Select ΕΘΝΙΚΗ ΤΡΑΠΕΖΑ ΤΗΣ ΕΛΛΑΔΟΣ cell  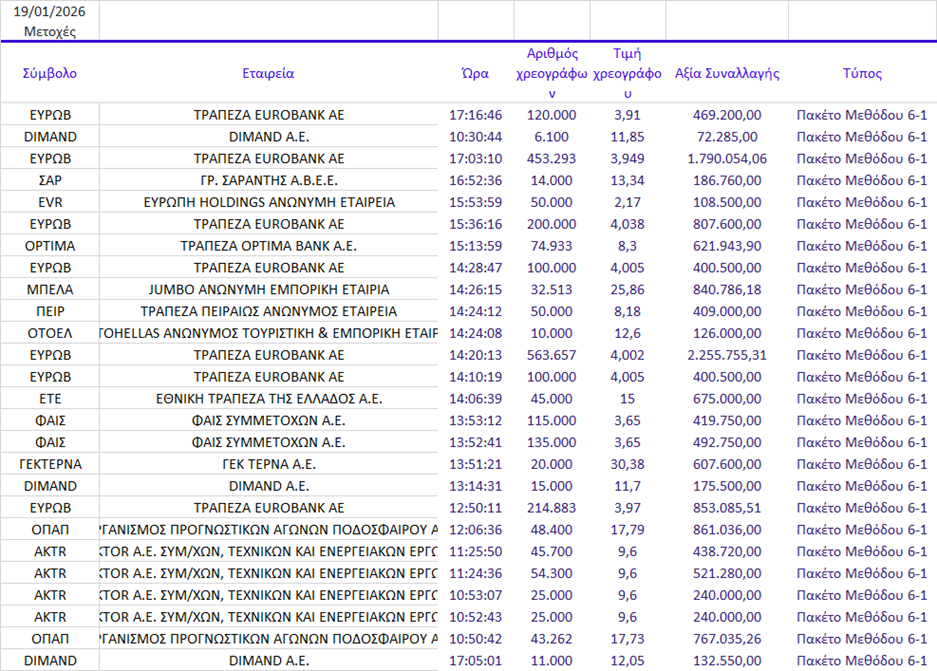[268, 399]
